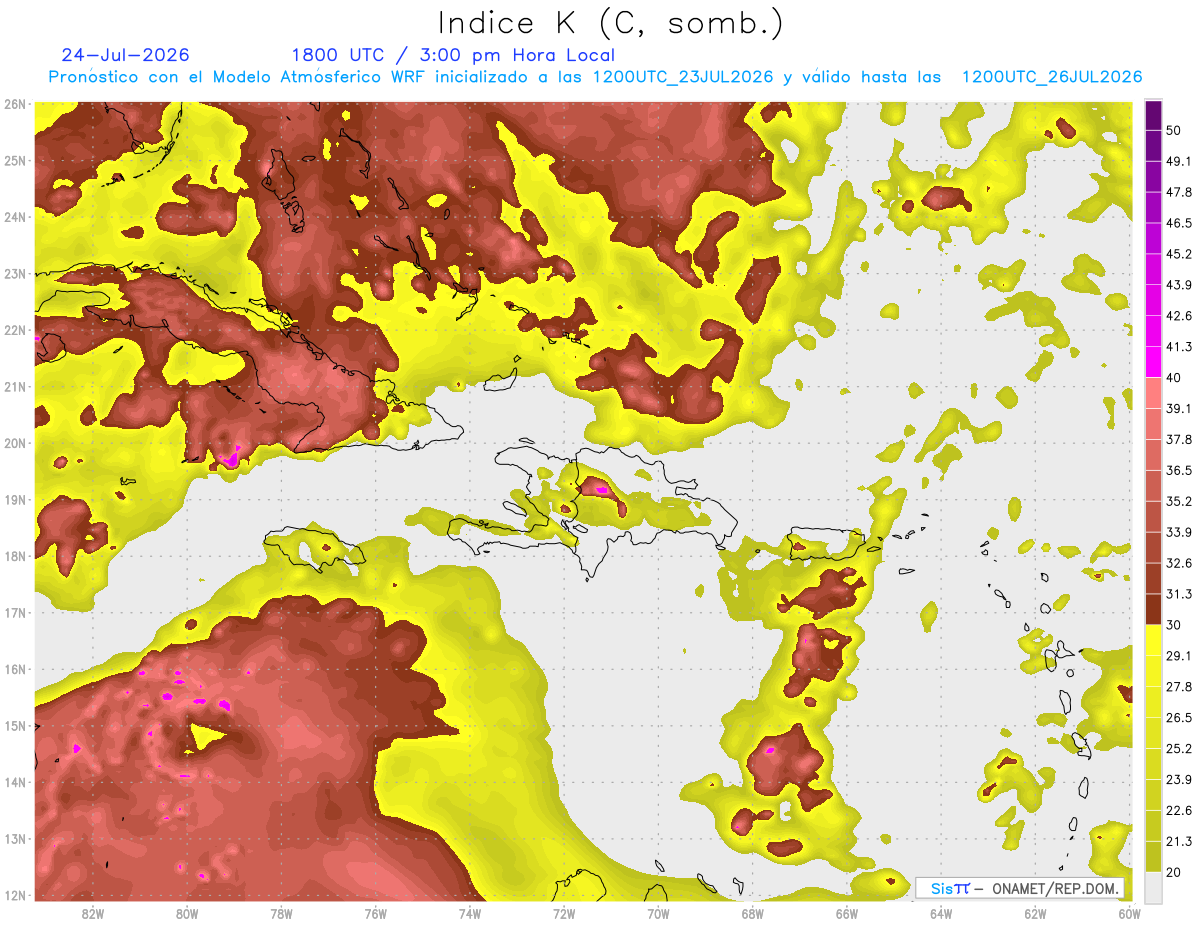Click the color scale value "36.5"
1200x927 pixels.
tap(1179, 470)
